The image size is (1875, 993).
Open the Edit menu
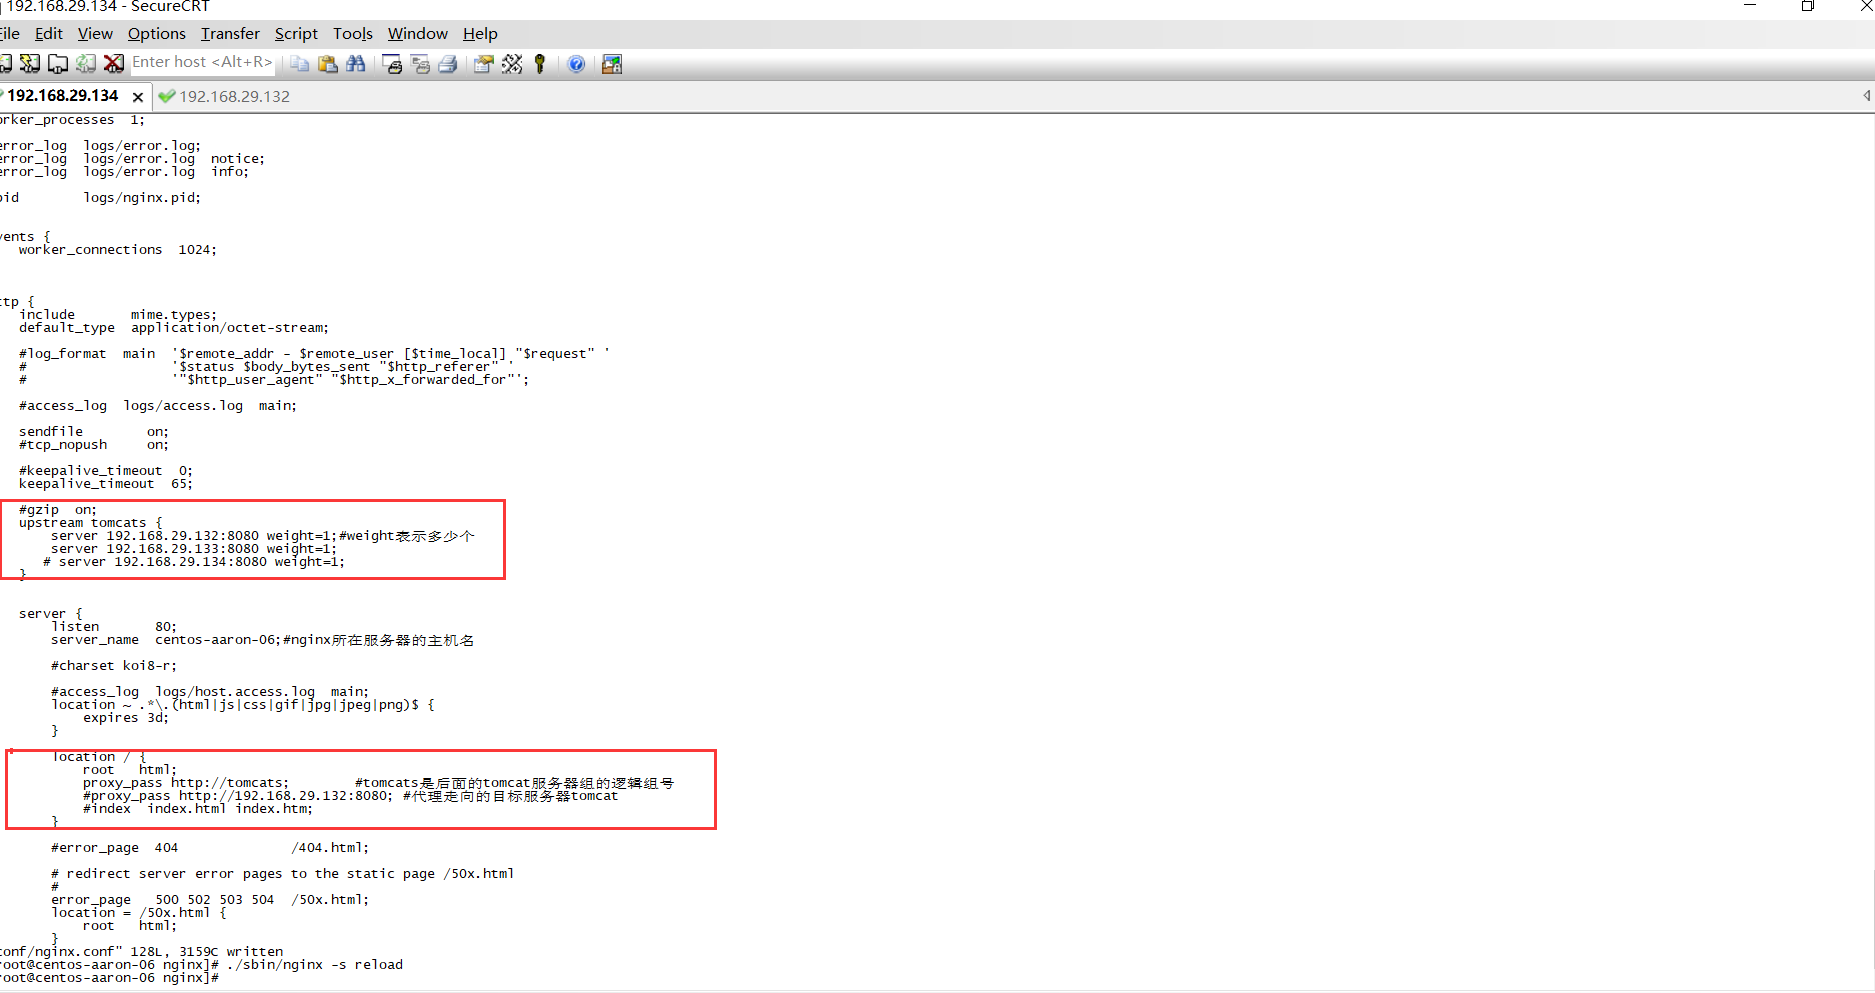(x=49, y=34)
